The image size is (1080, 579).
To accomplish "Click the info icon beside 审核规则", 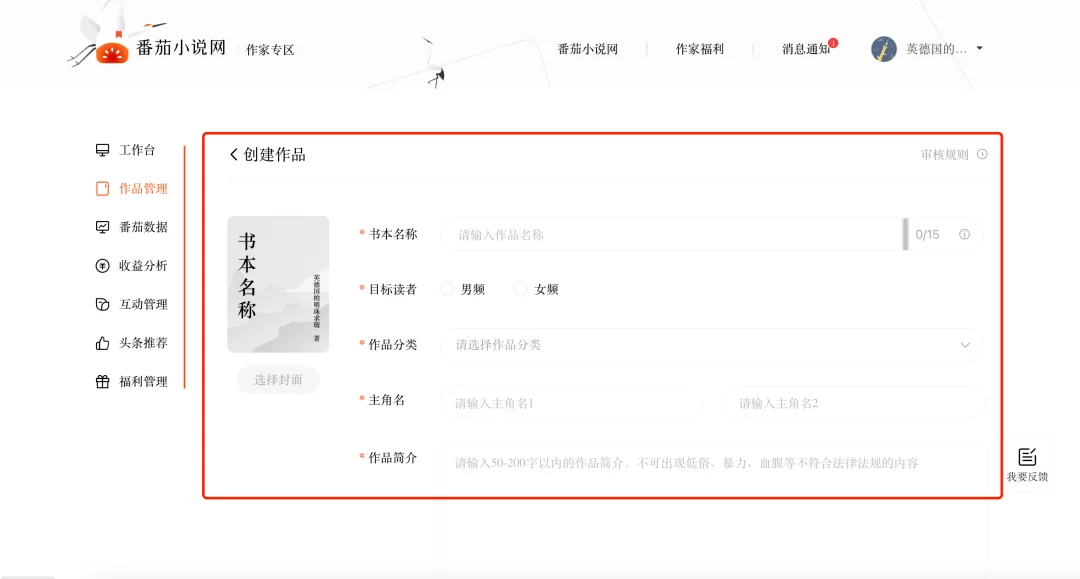I will coord(982,155).
